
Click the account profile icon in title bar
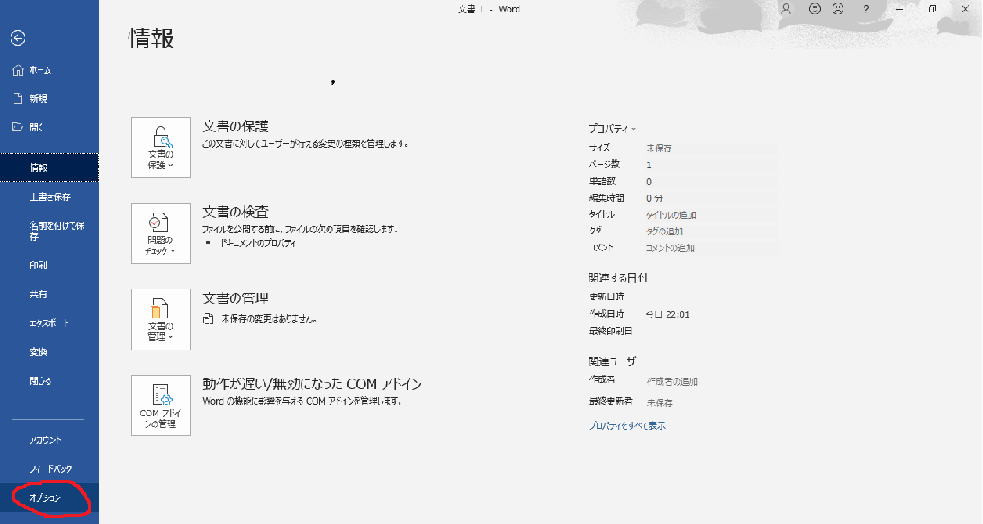pos(786,9)
